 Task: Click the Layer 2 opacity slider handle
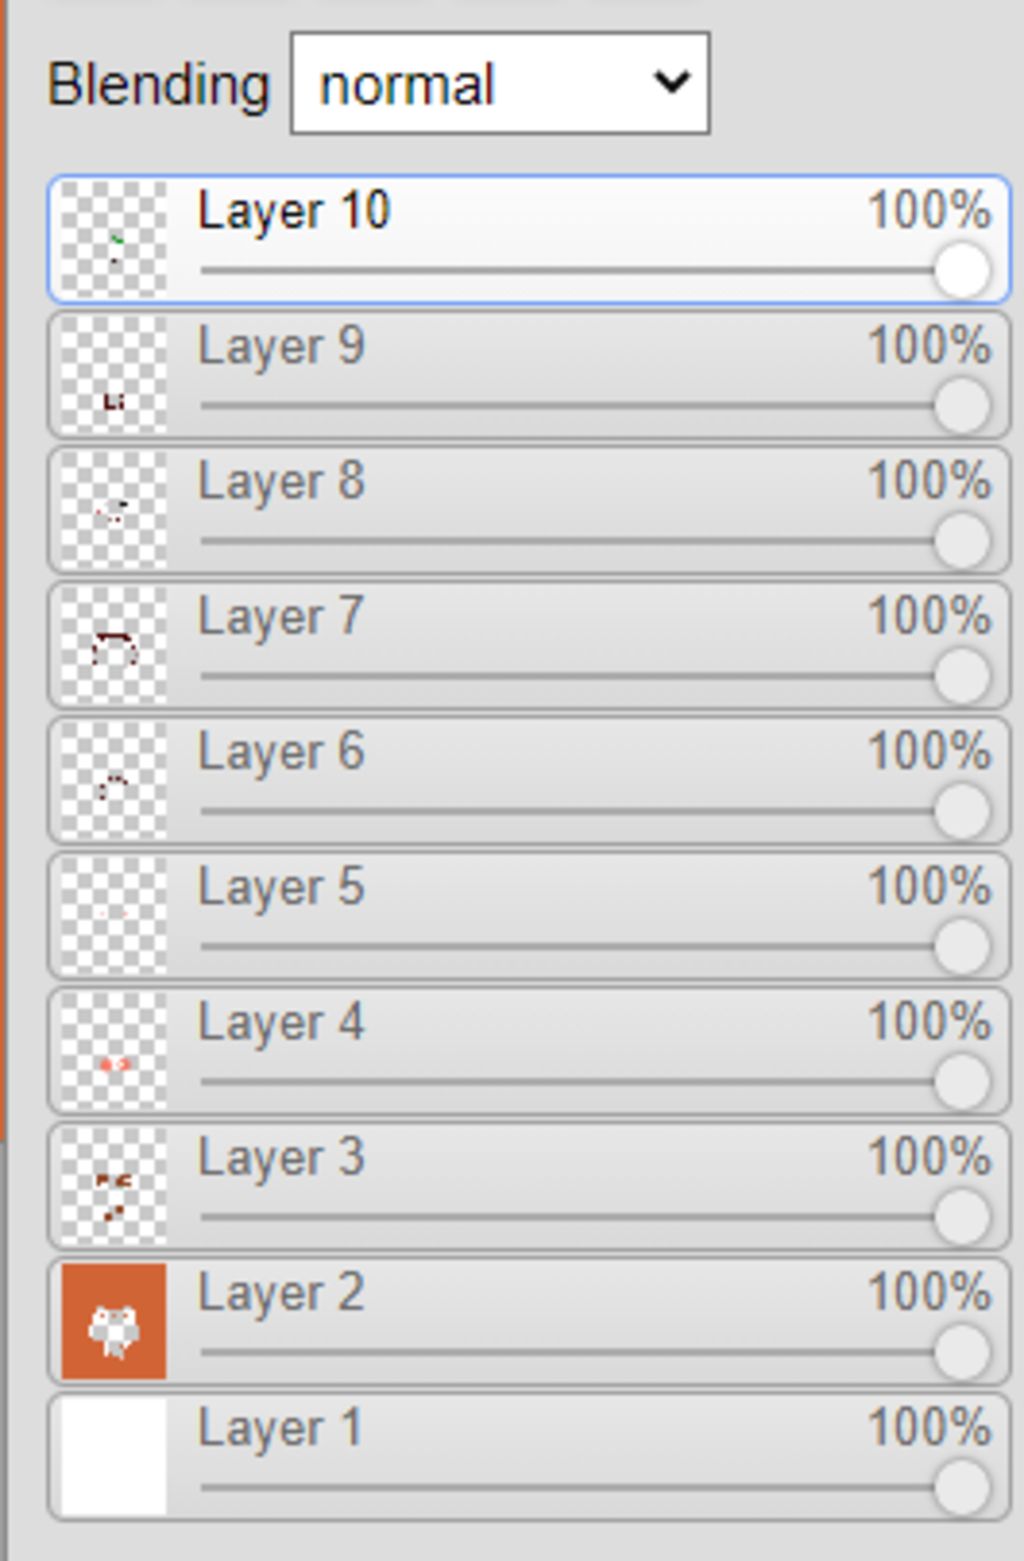point(962,1352)
